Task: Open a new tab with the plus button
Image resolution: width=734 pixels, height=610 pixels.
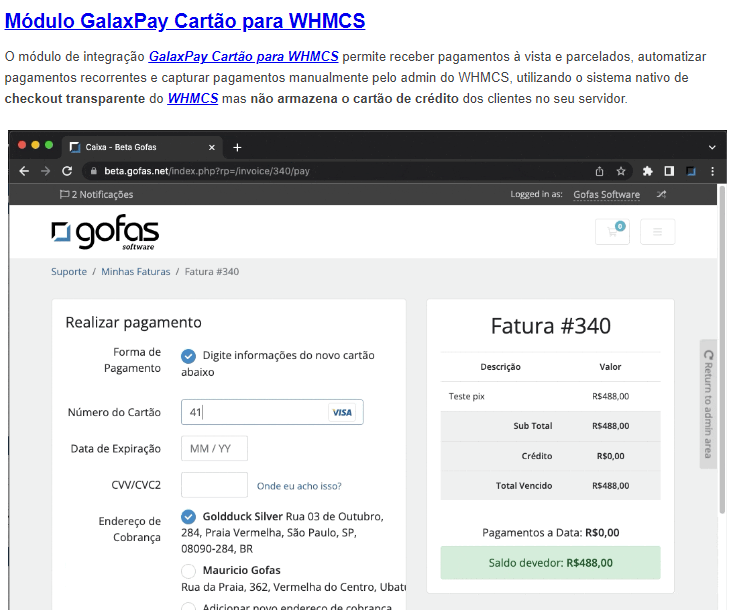Action: pyautogui.click(x=237, y=147)
